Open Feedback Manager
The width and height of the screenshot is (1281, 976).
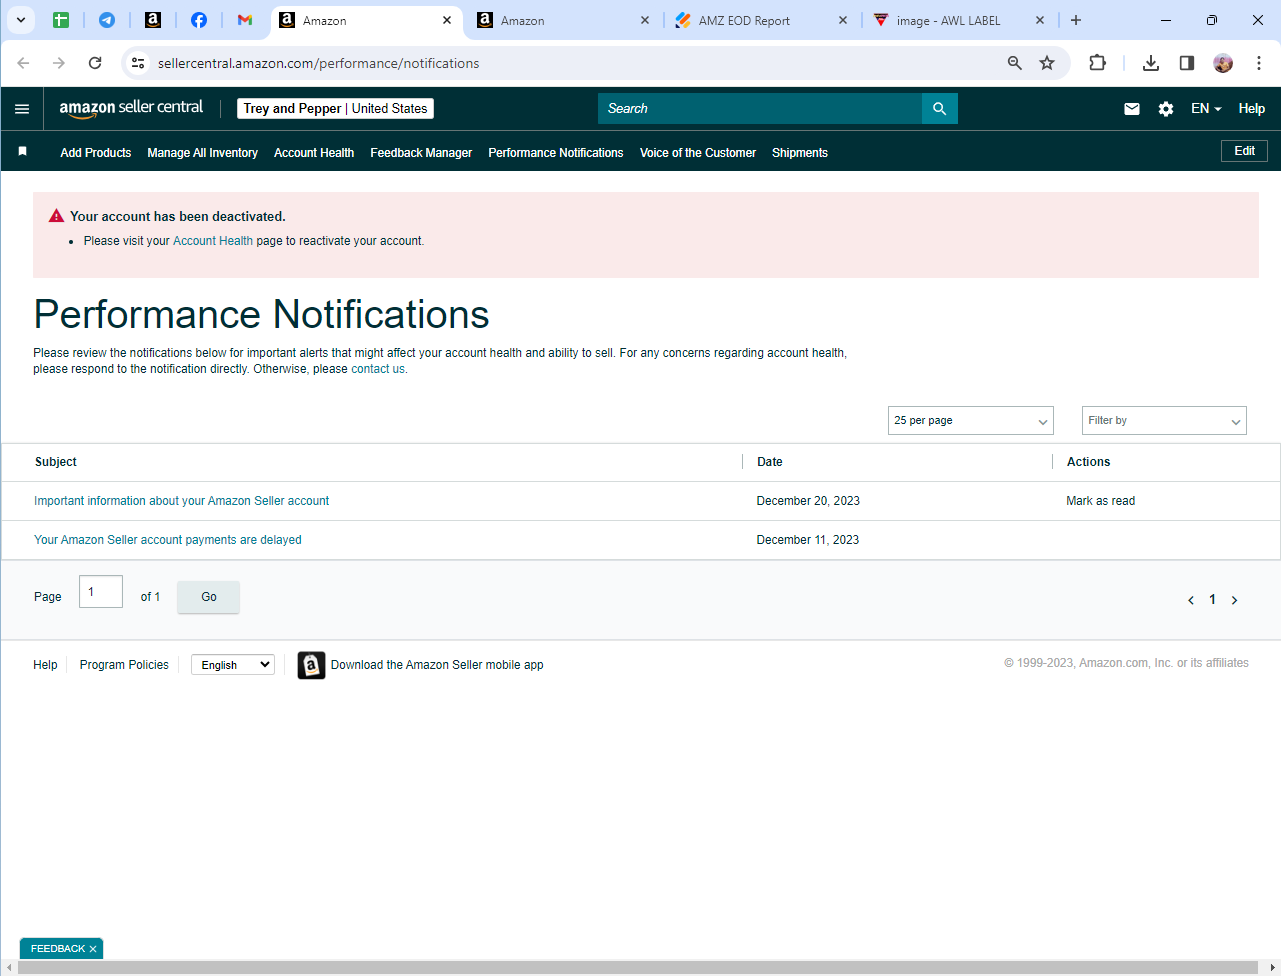click(x=421, y=153)
